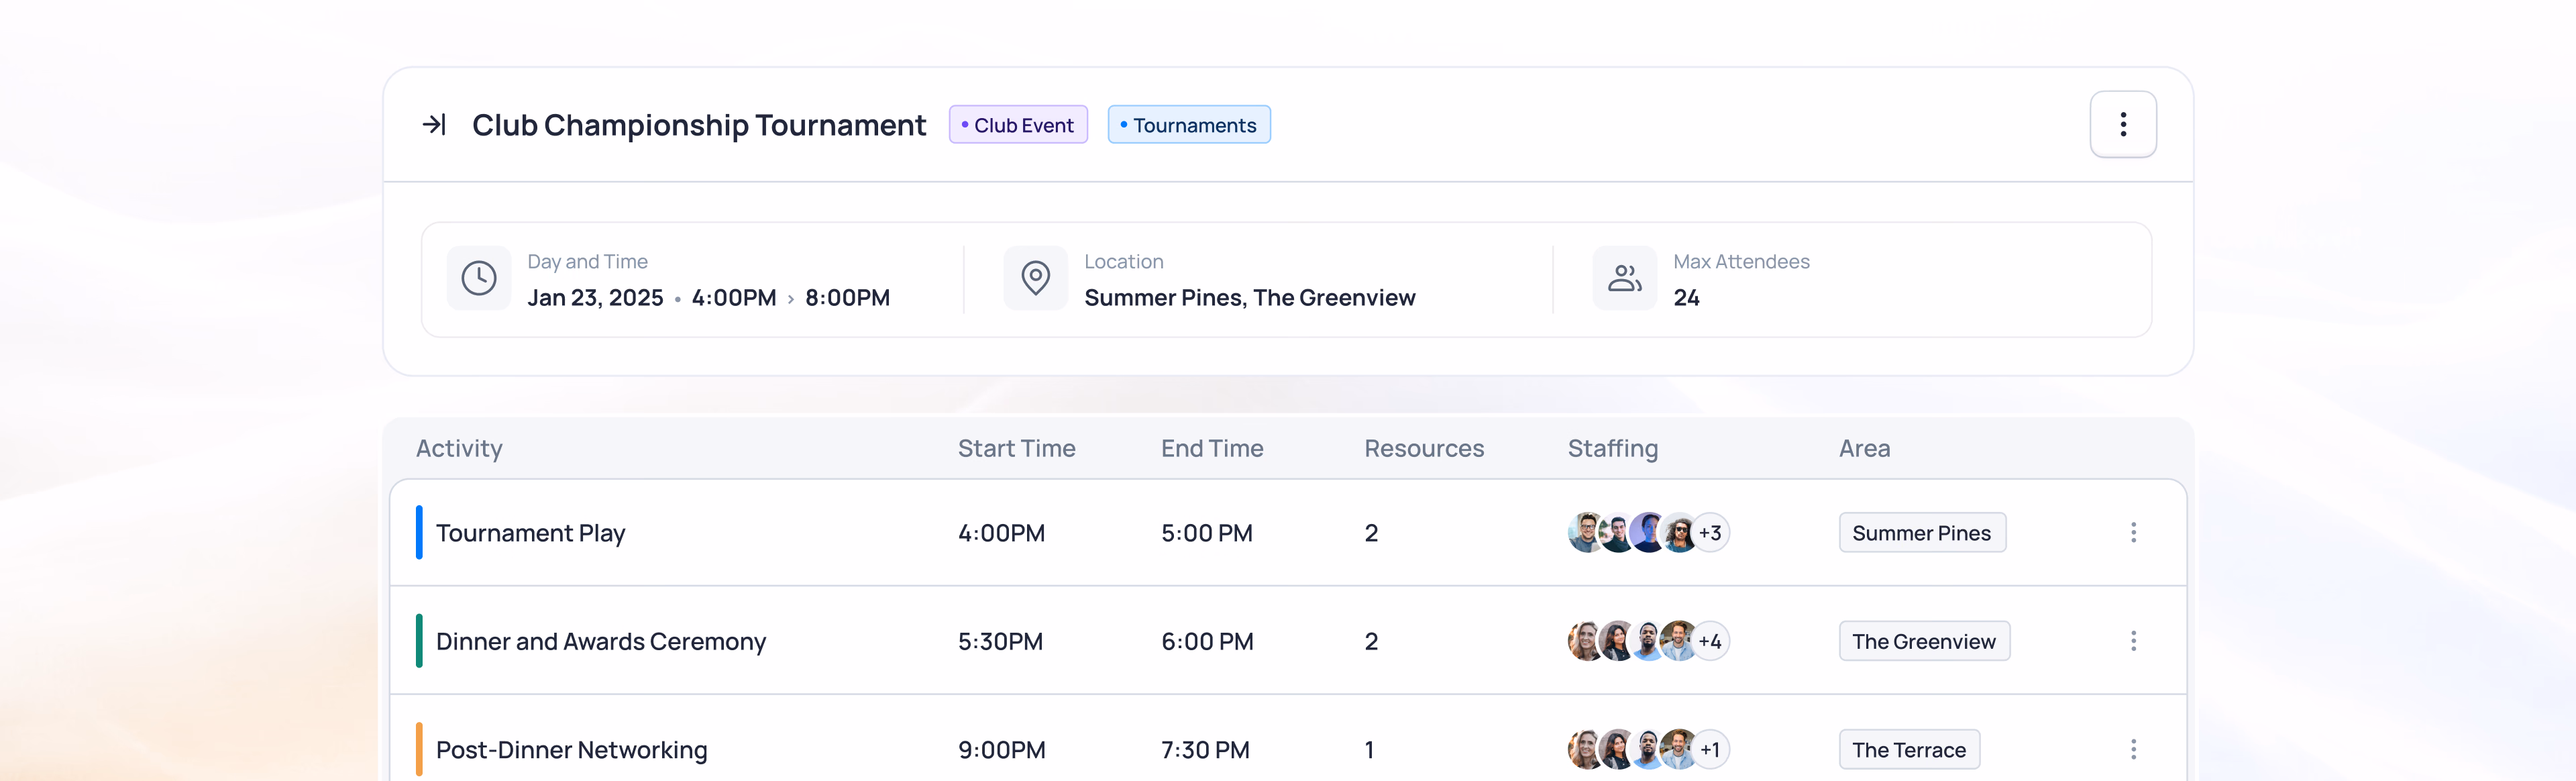Click the orange color bar beside Post-Dinner Networking

pyautogui.click(x=419, y=749)
